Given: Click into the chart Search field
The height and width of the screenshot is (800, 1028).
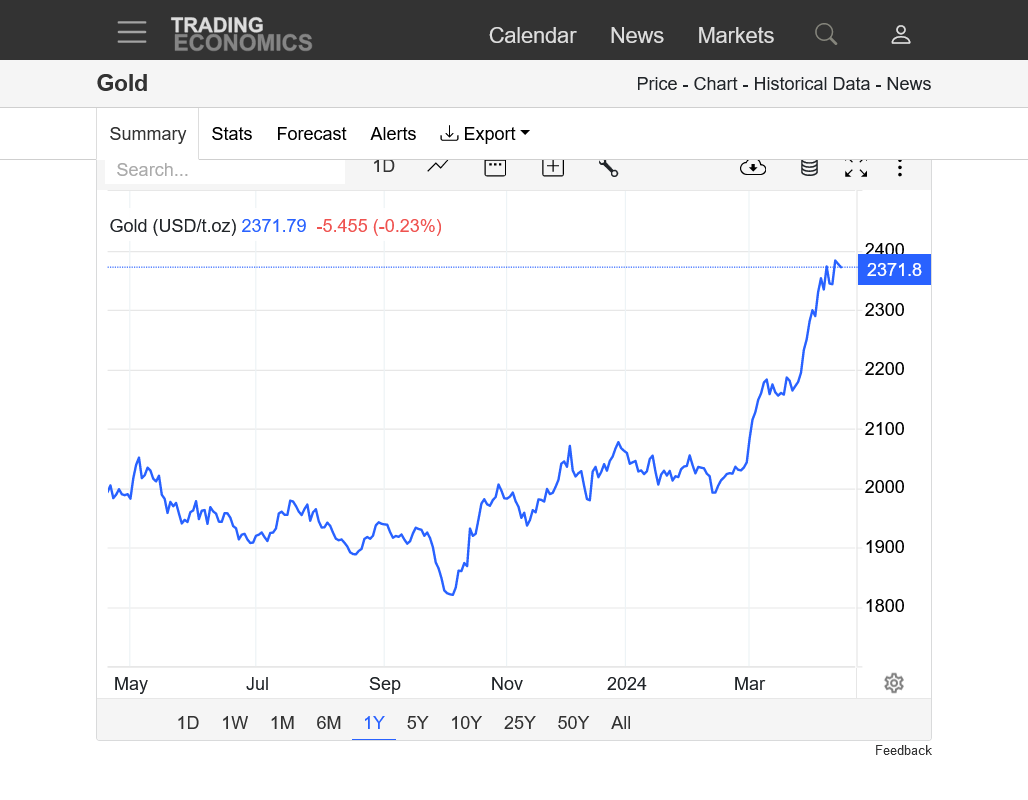Looking at the screenshot, I should tap(225, 170).
